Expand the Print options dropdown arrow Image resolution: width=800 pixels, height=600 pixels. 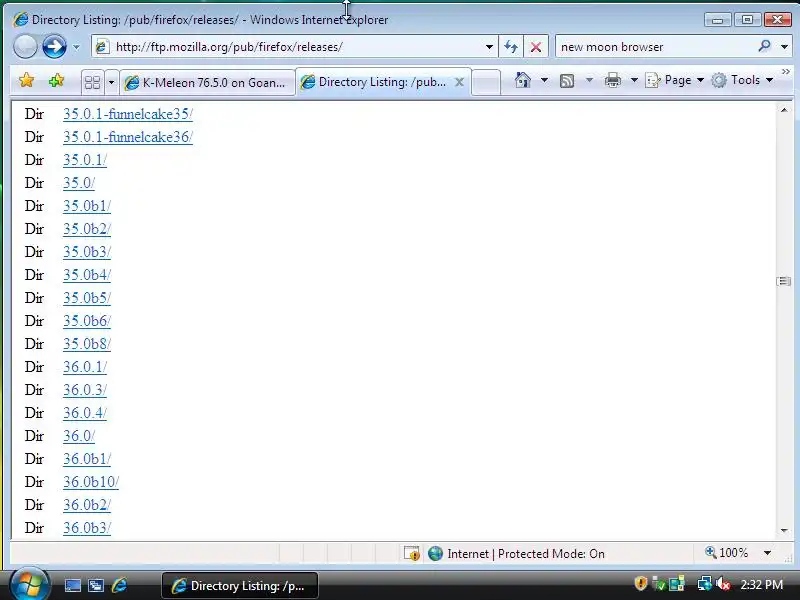click(634, 80)
